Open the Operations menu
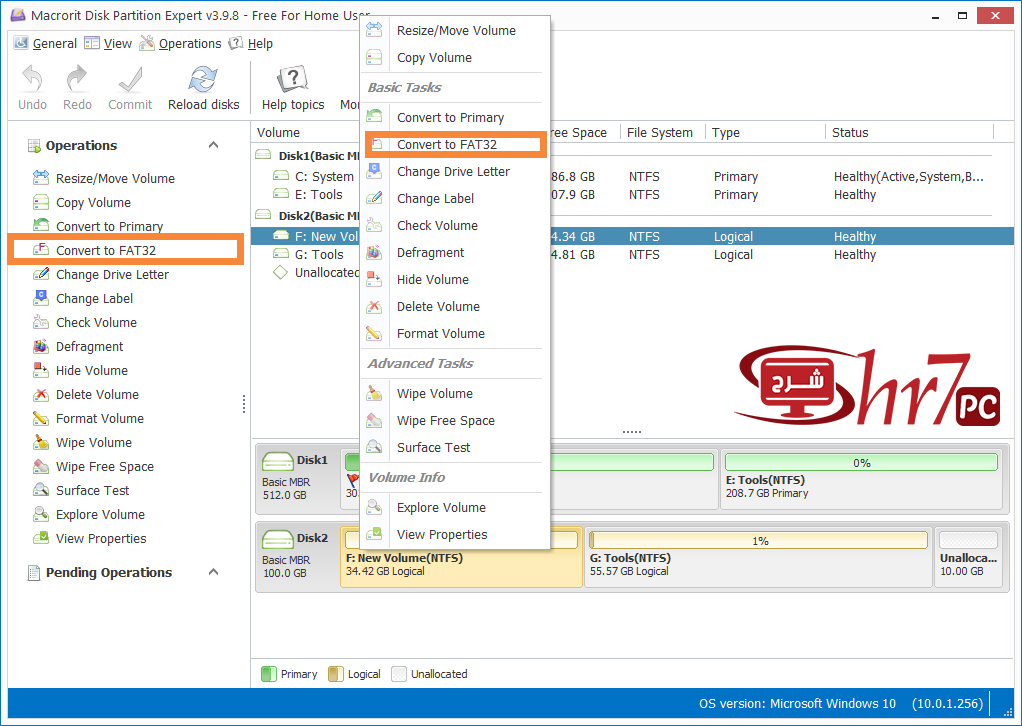The image size is (1022, 726). (x=181, y=43)
